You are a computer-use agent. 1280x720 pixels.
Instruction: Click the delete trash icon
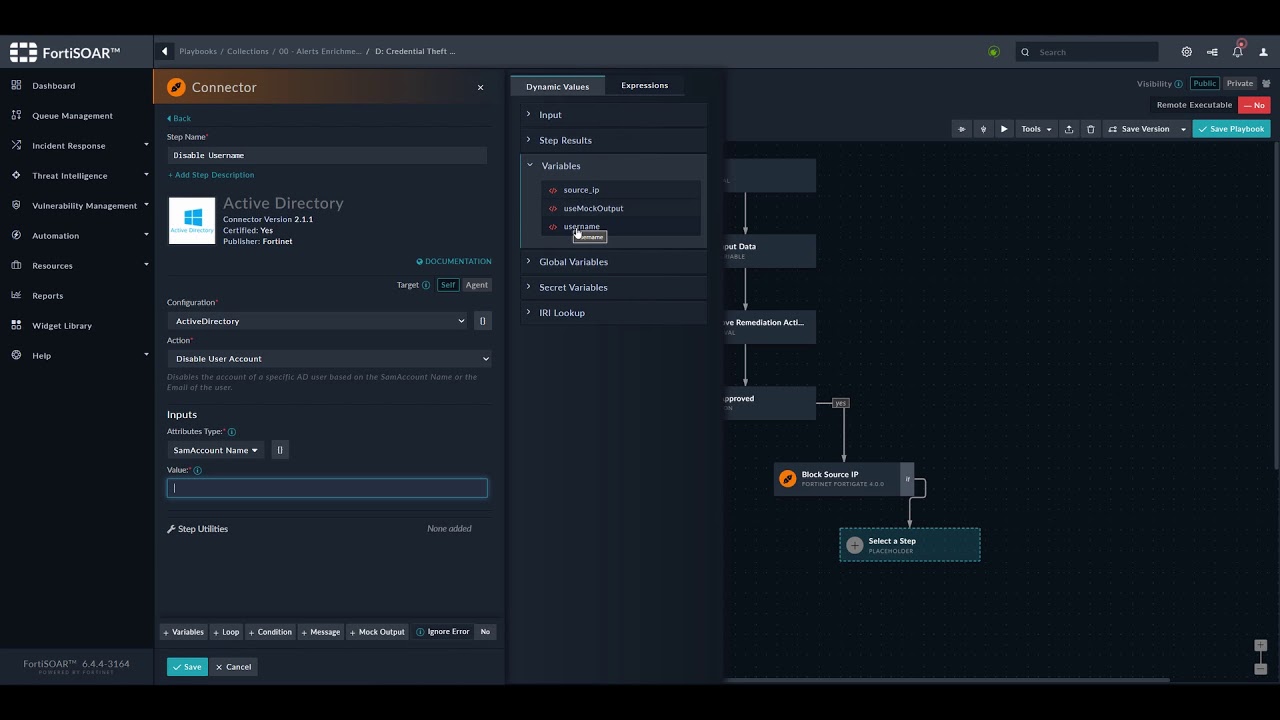click(1090, 129)
